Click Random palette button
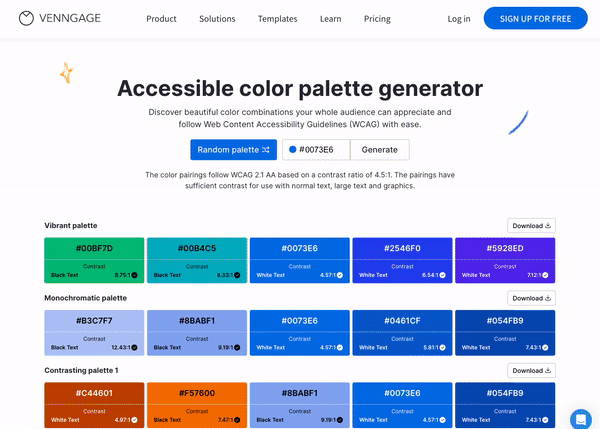The width and height of the screenshot is (600, 429). tap(233, 150)
